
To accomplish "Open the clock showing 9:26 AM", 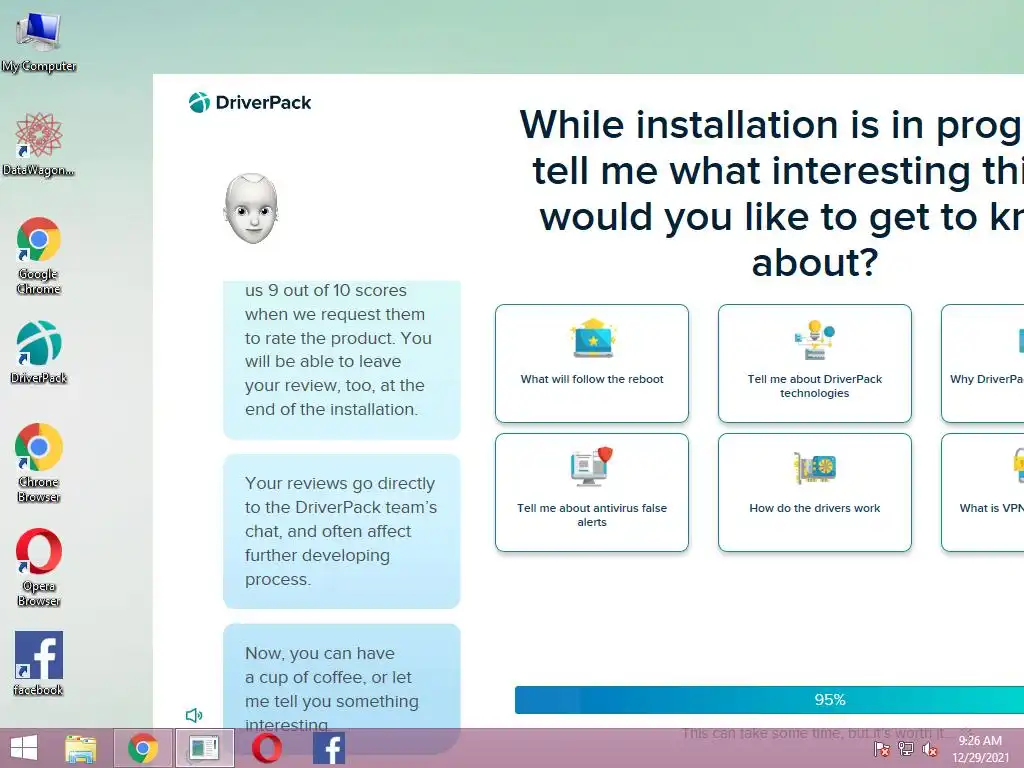I will coord(980,749).
